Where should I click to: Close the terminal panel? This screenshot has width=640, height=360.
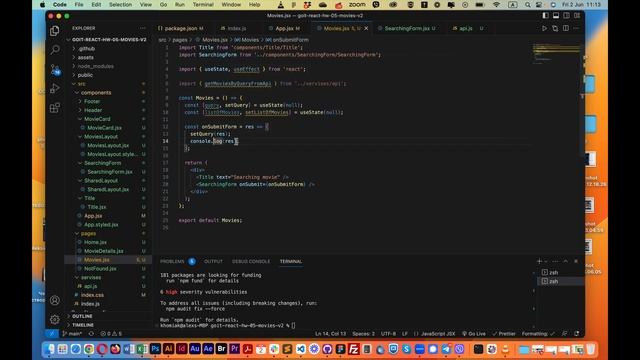tap(576, 261)
